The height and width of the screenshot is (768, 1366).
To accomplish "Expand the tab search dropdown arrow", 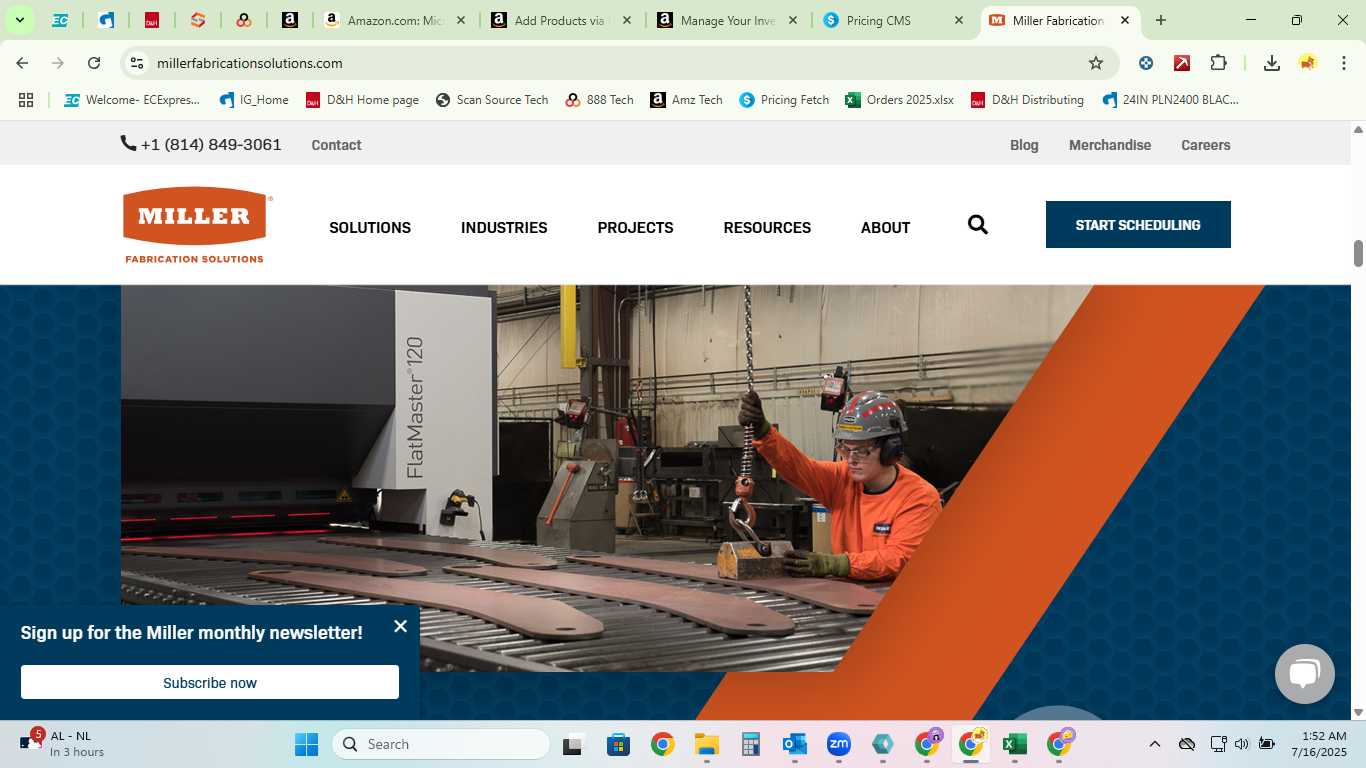I will [x=19, y=20].
